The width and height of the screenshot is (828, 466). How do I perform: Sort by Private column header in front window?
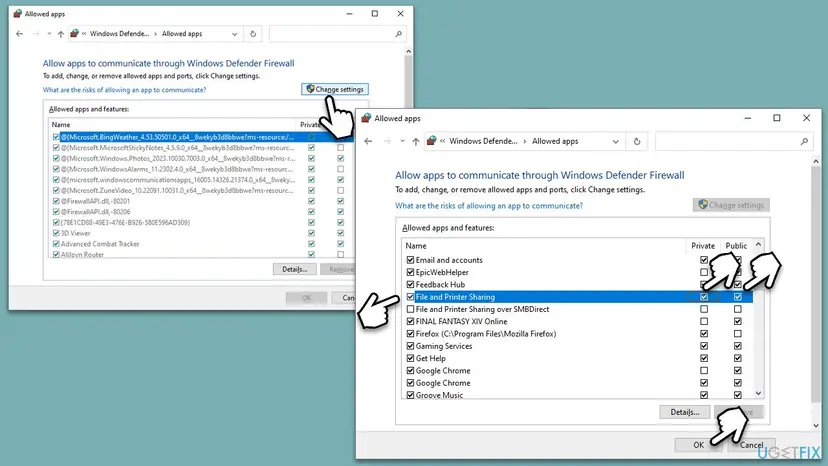[x=703, y=246]
